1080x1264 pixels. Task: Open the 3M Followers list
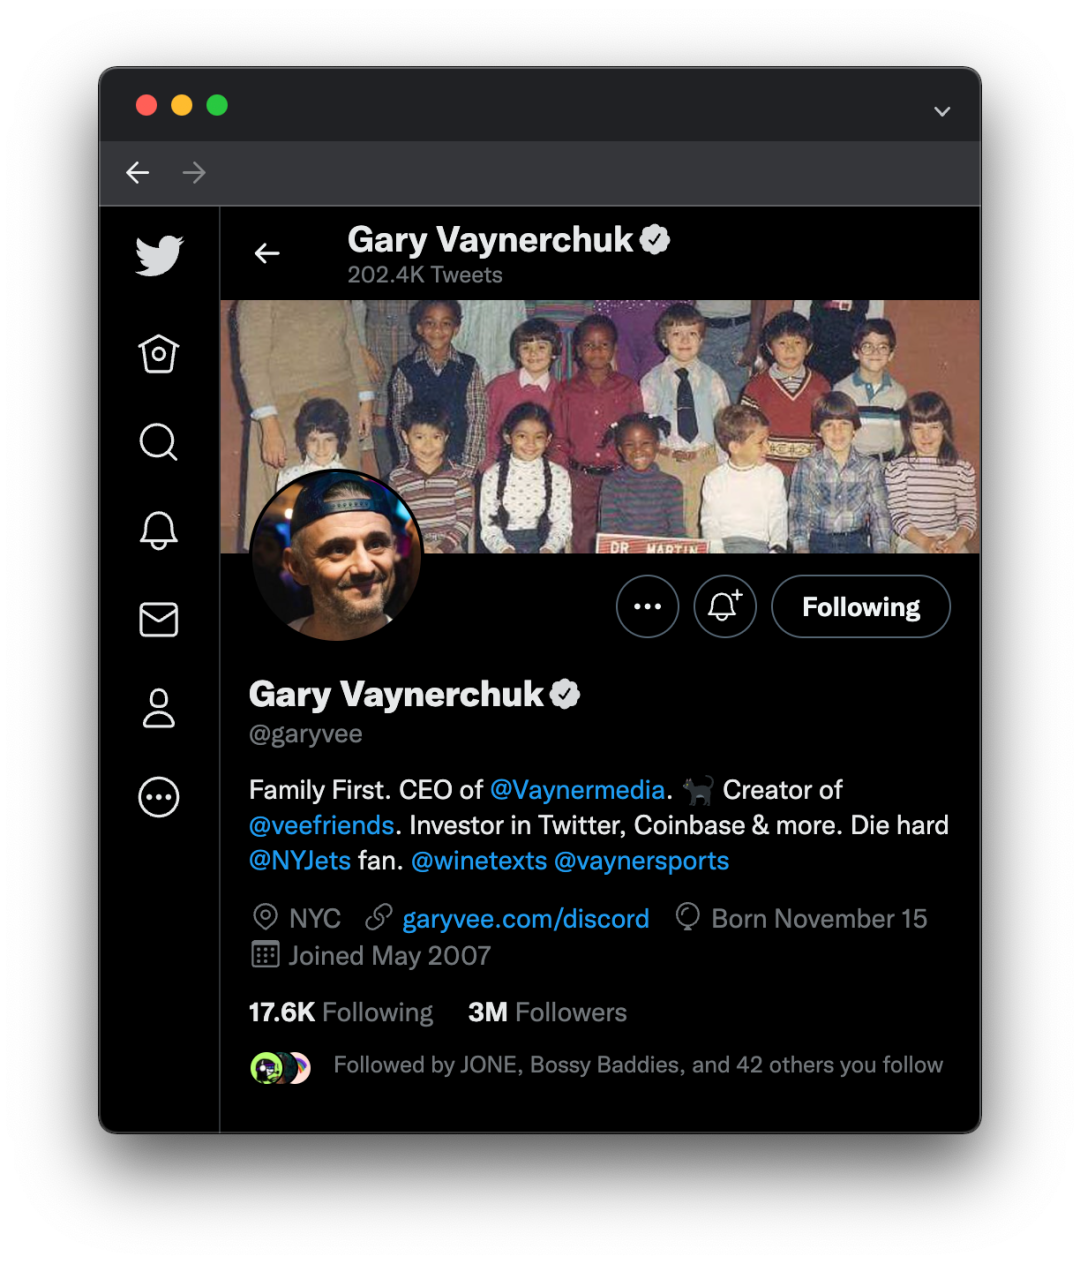click(x=547, y=1012)
